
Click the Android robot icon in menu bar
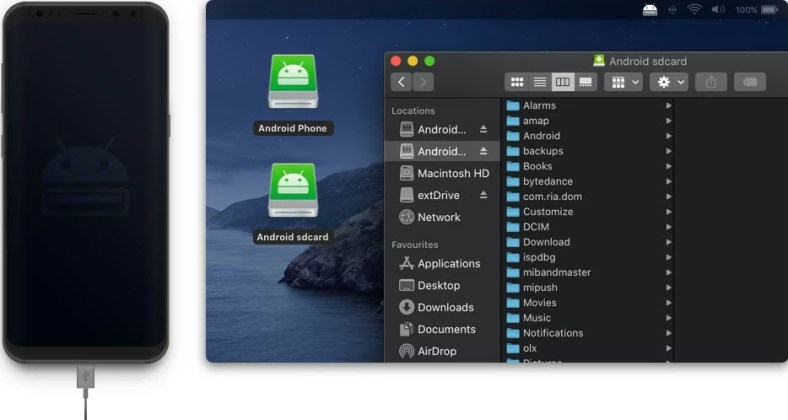650,10
